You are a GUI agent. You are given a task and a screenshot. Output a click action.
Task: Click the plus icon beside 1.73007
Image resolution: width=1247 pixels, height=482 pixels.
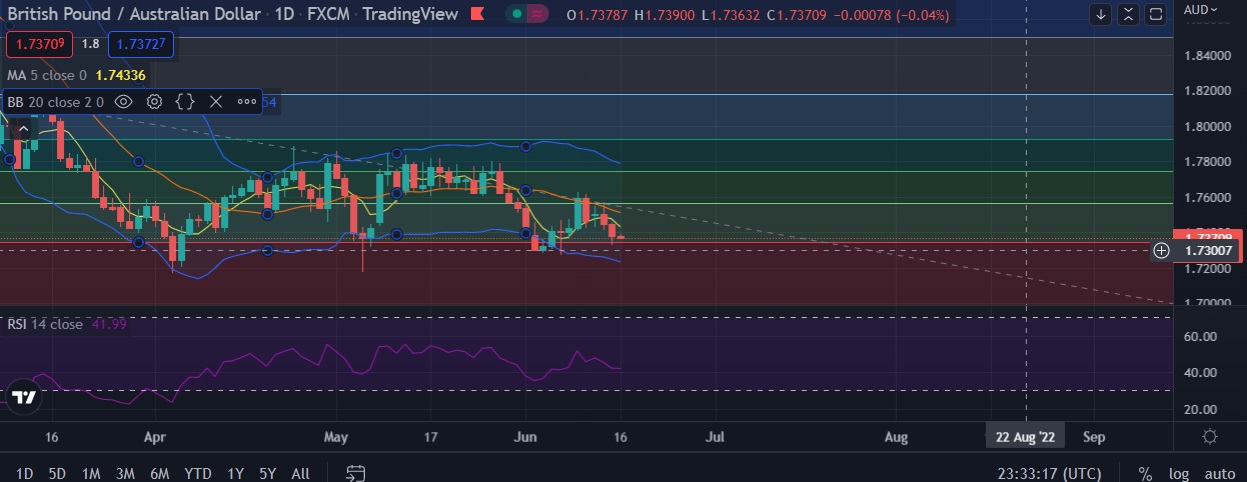pyautogui.click(x=1161, y=250)
